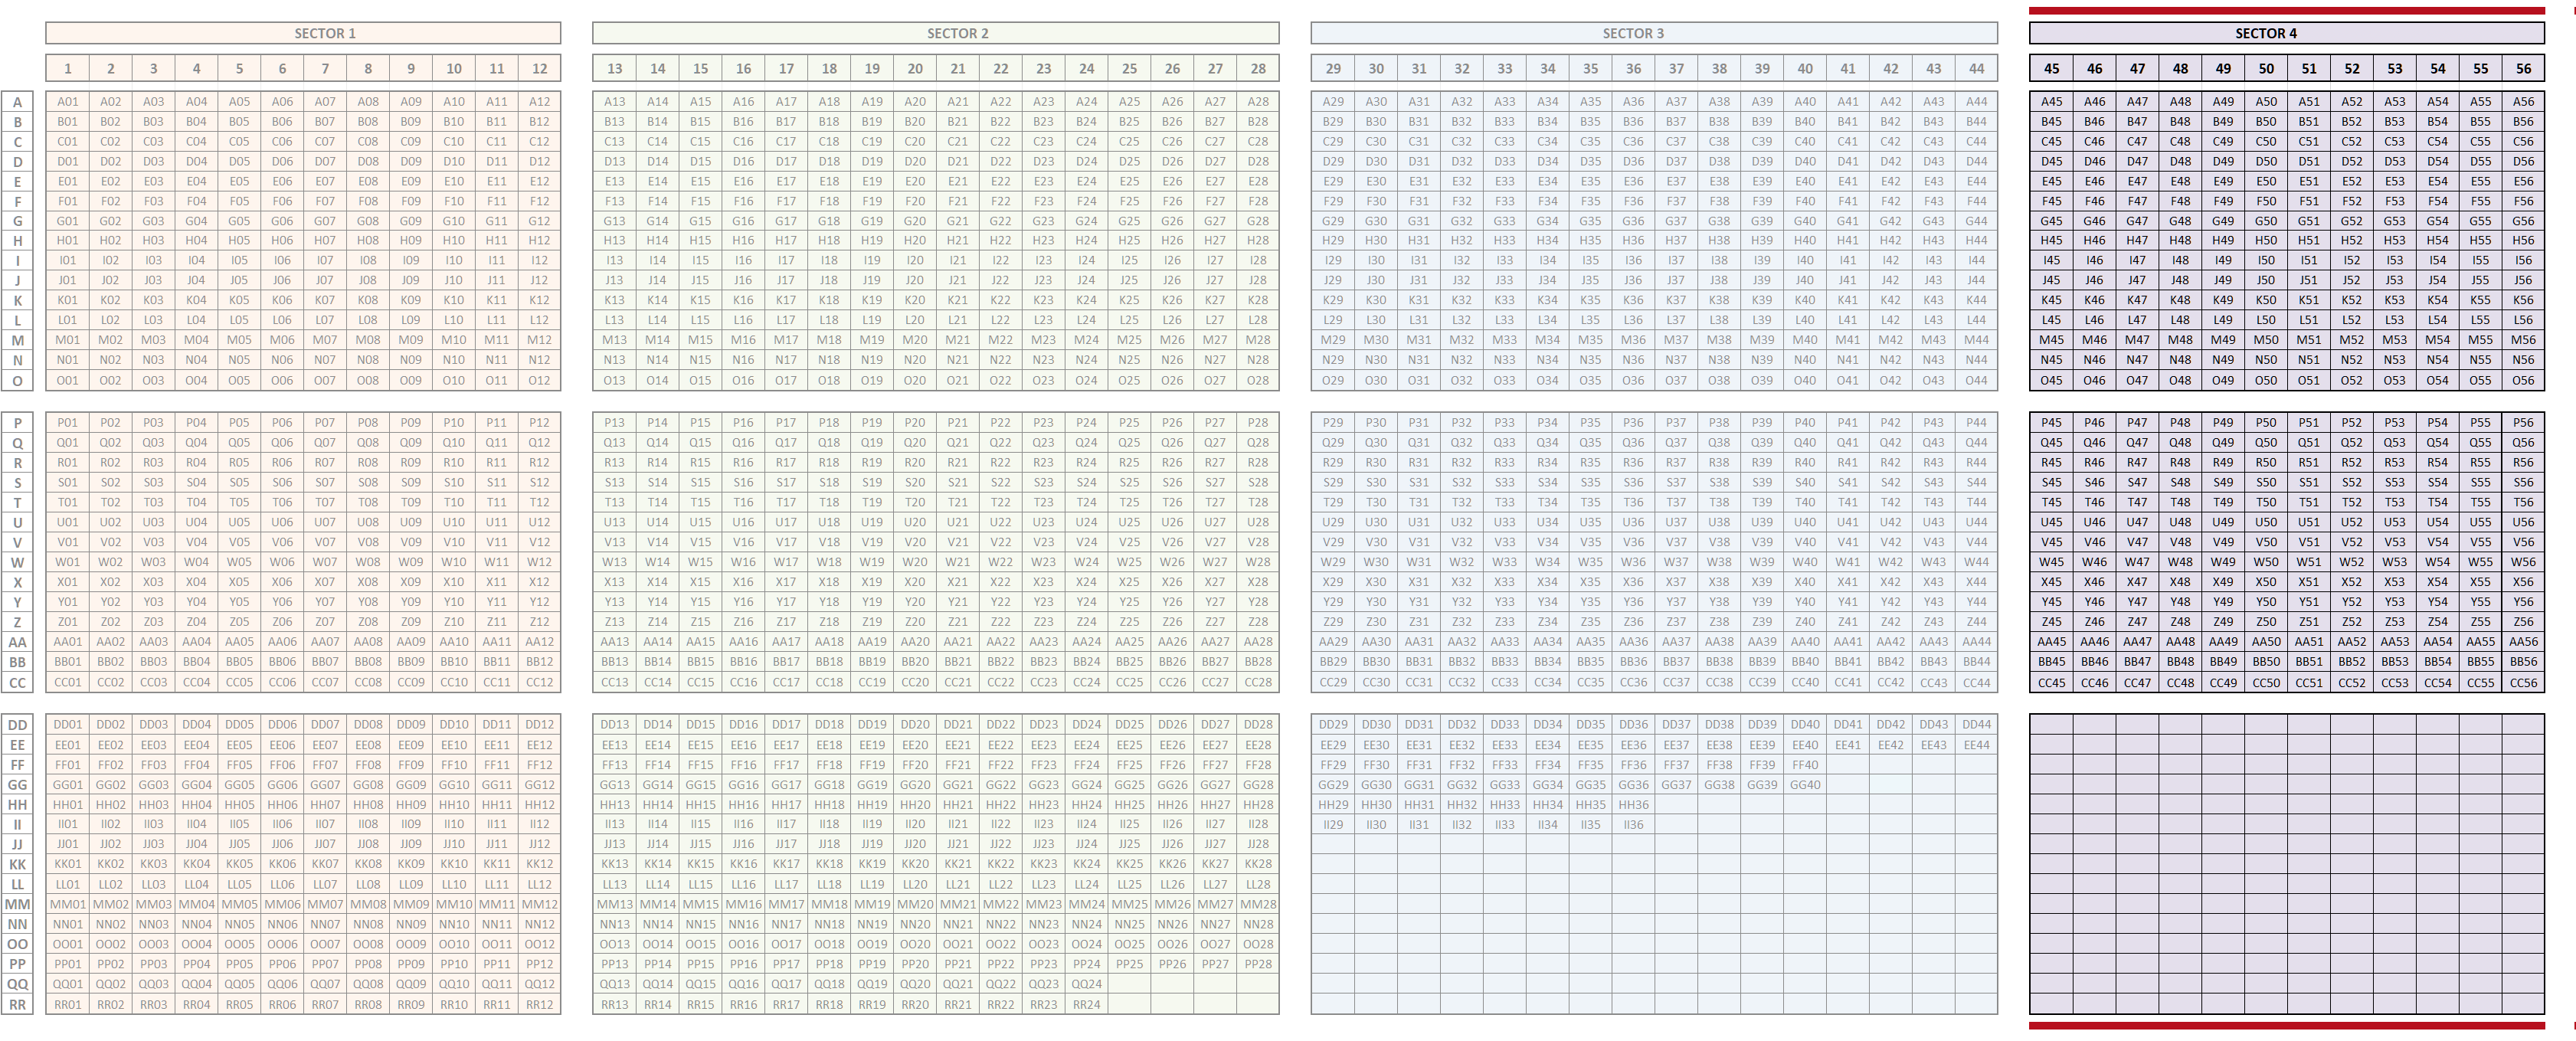Viewport: 2576px width, 1041px height.
Task: Select cell A56 in Sector 4
Action: tap(2523, 101)
